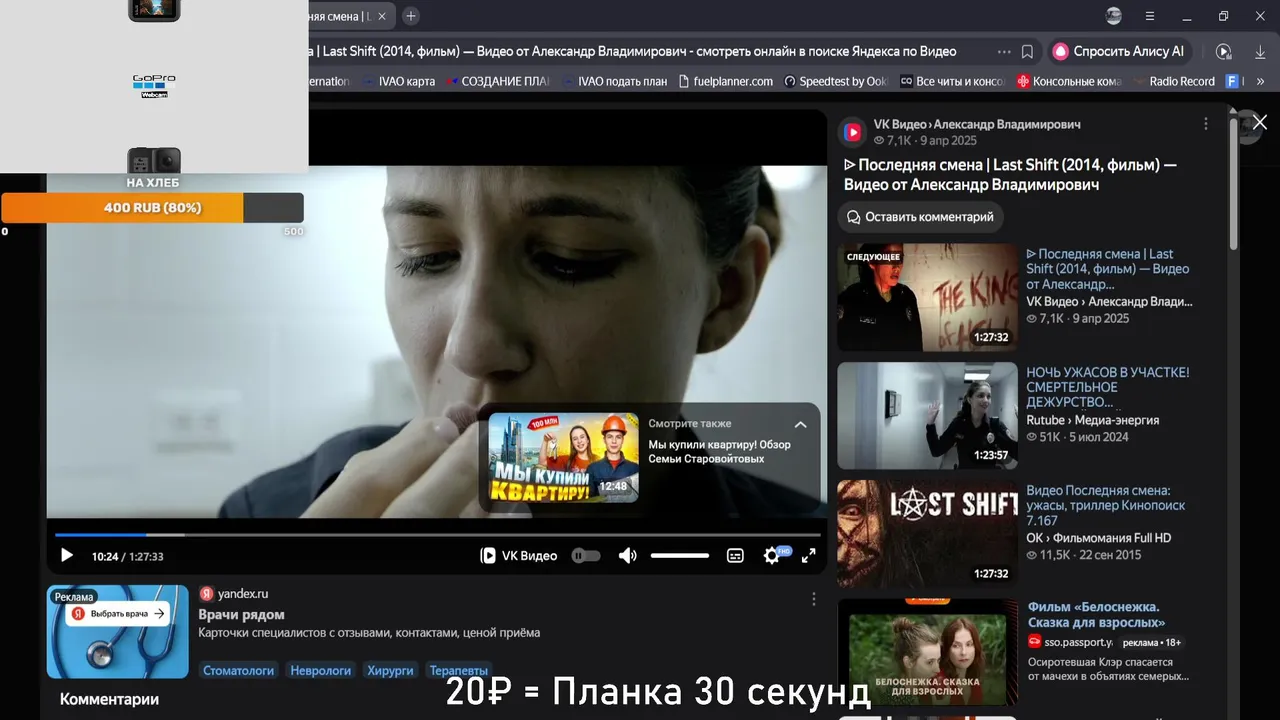Collapse the Смотрите также suggestion panel
The width and height of the screenshot is (1280, 720).
(x=800, y=424)
